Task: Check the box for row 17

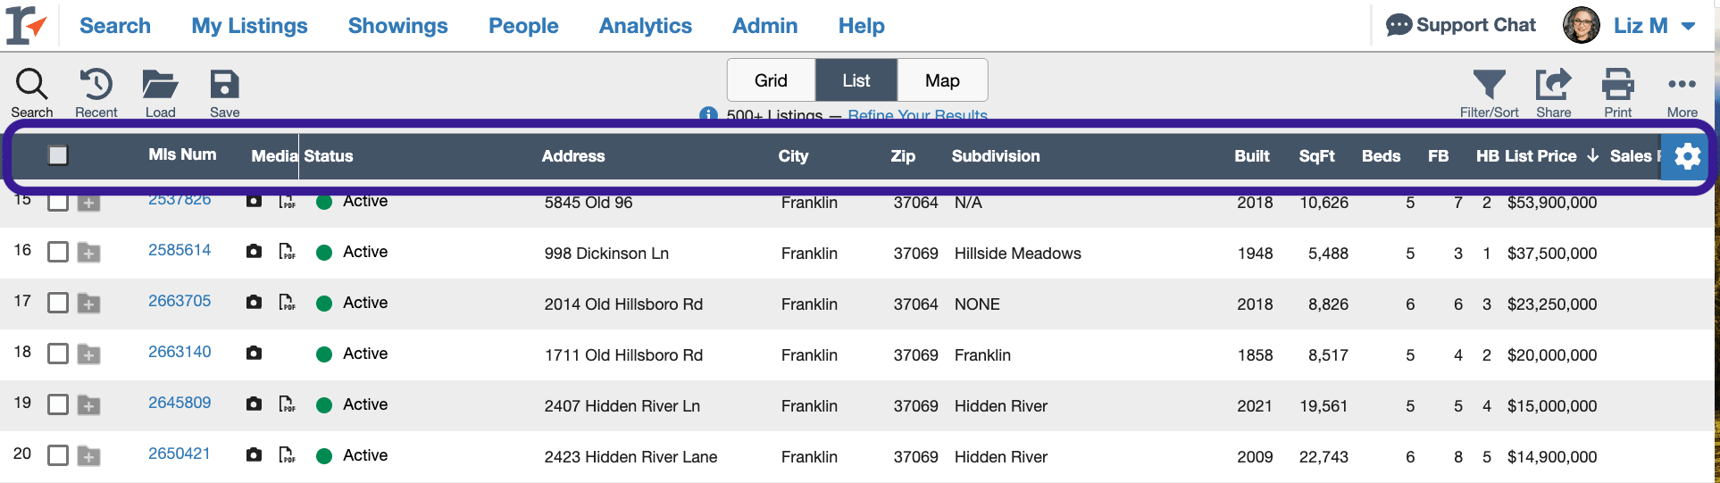Action: point(58,303)
